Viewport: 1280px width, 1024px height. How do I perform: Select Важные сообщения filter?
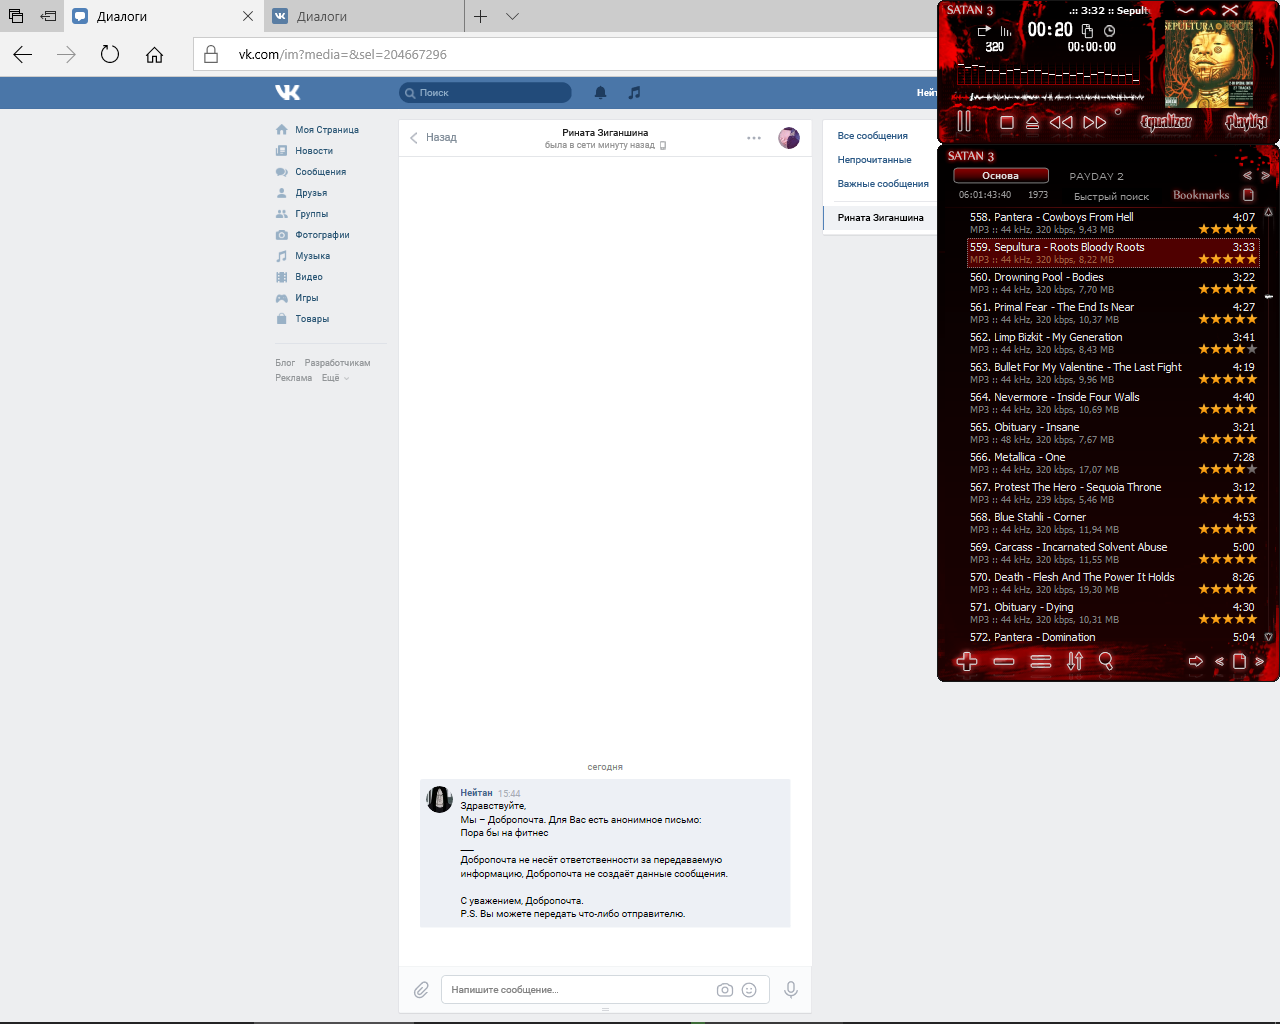tap(883, 184)
